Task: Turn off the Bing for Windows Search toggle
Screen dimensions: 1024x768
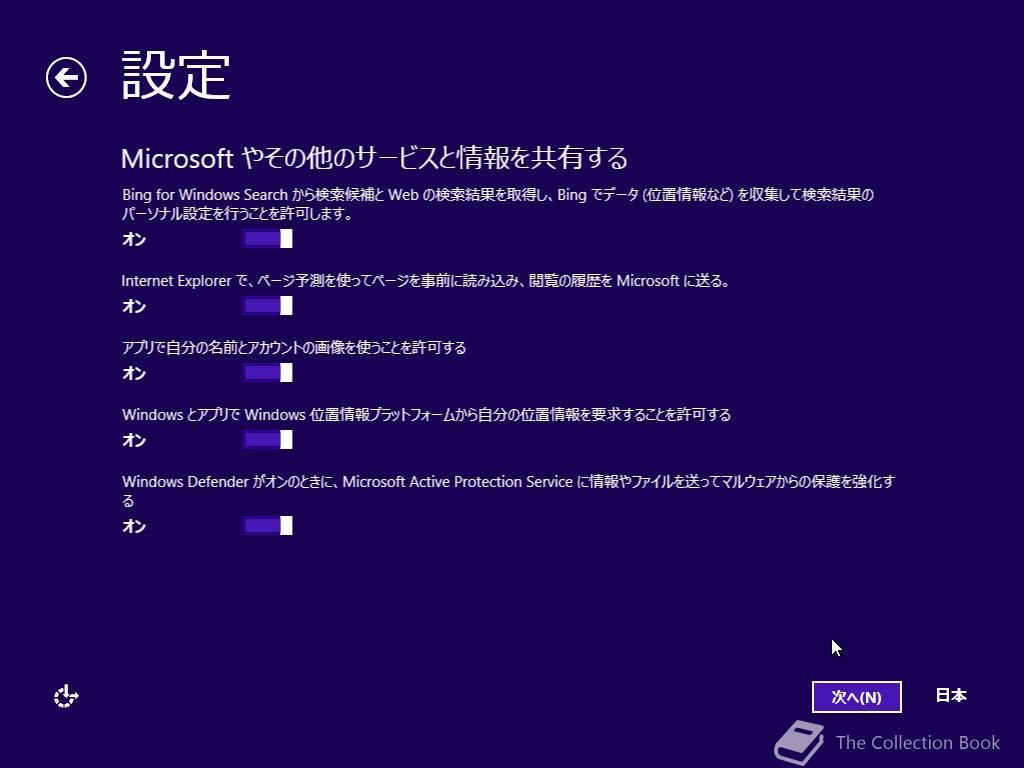Action: (267, 239)
